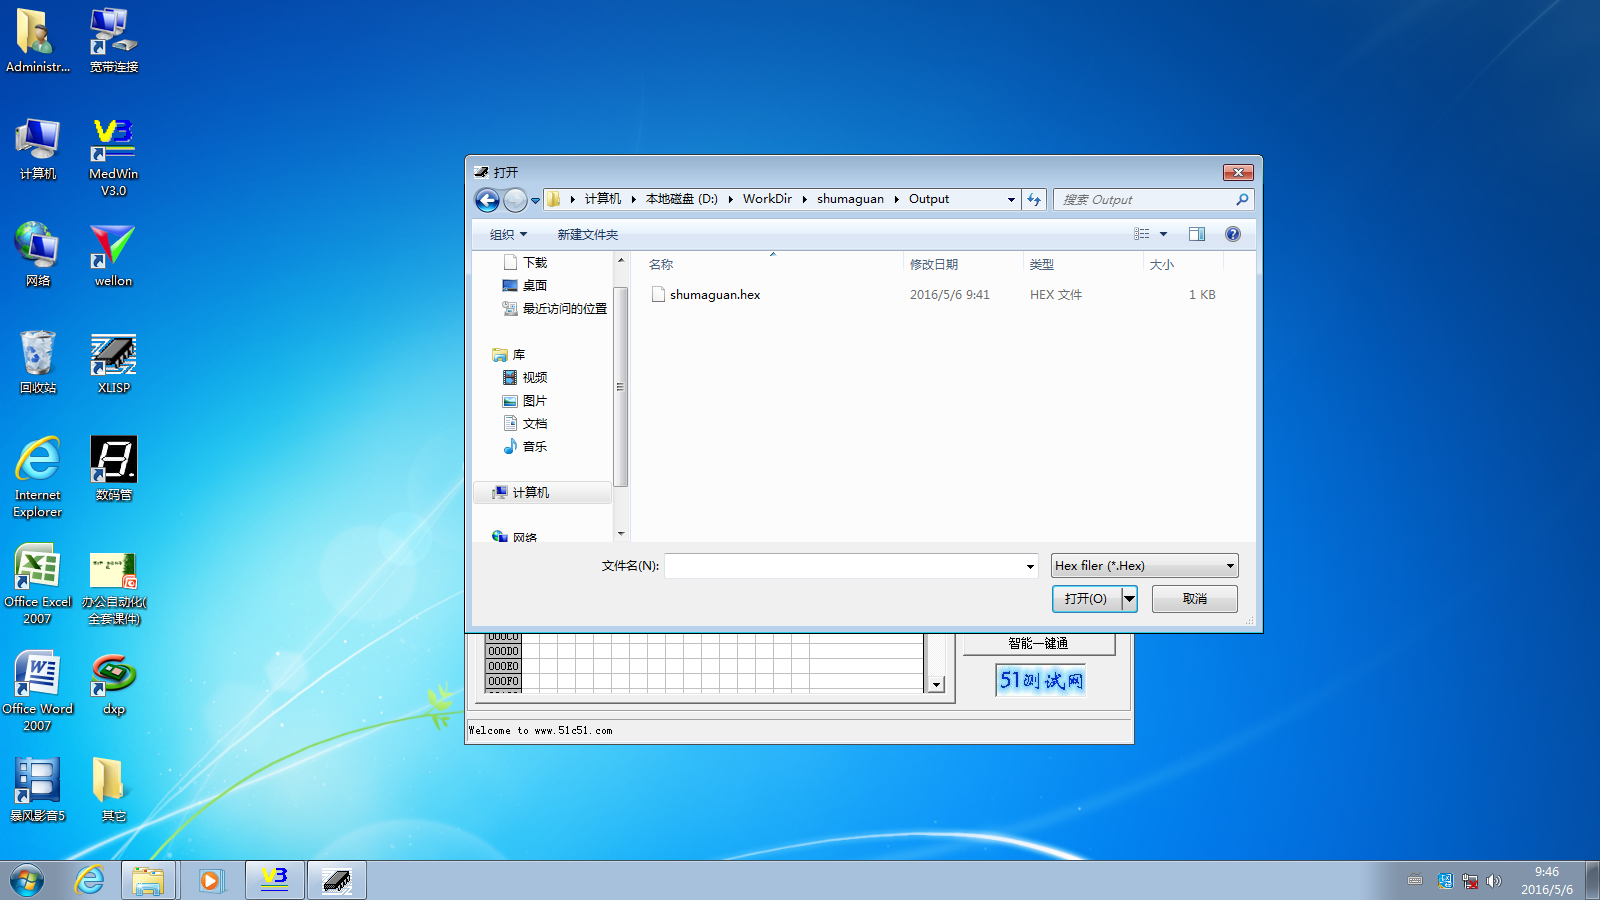Screen dimensions: 1600x900
Task: Select the dxp desktop shortcut
Action: pyautogui.click(x=113, y=685)
